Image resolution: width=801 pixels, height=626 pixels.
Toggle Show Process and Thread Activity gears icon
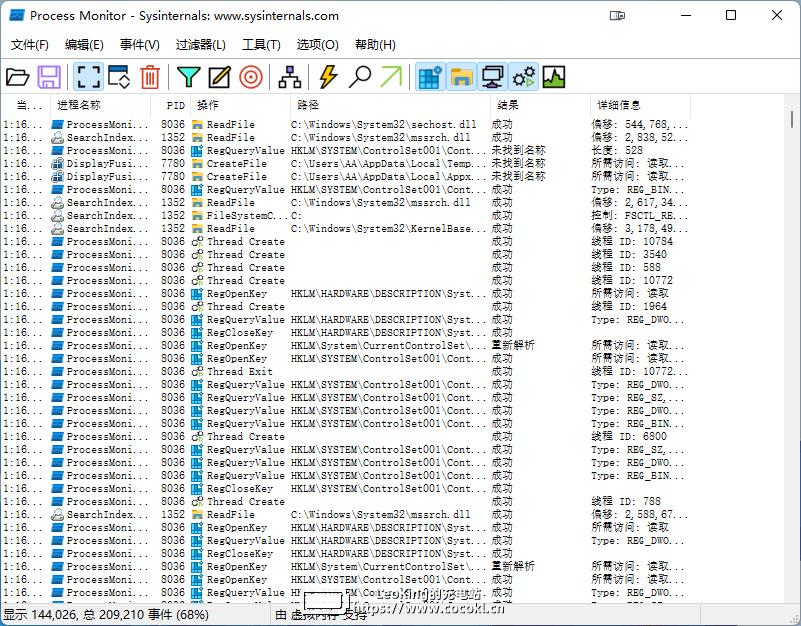(524, 77)
